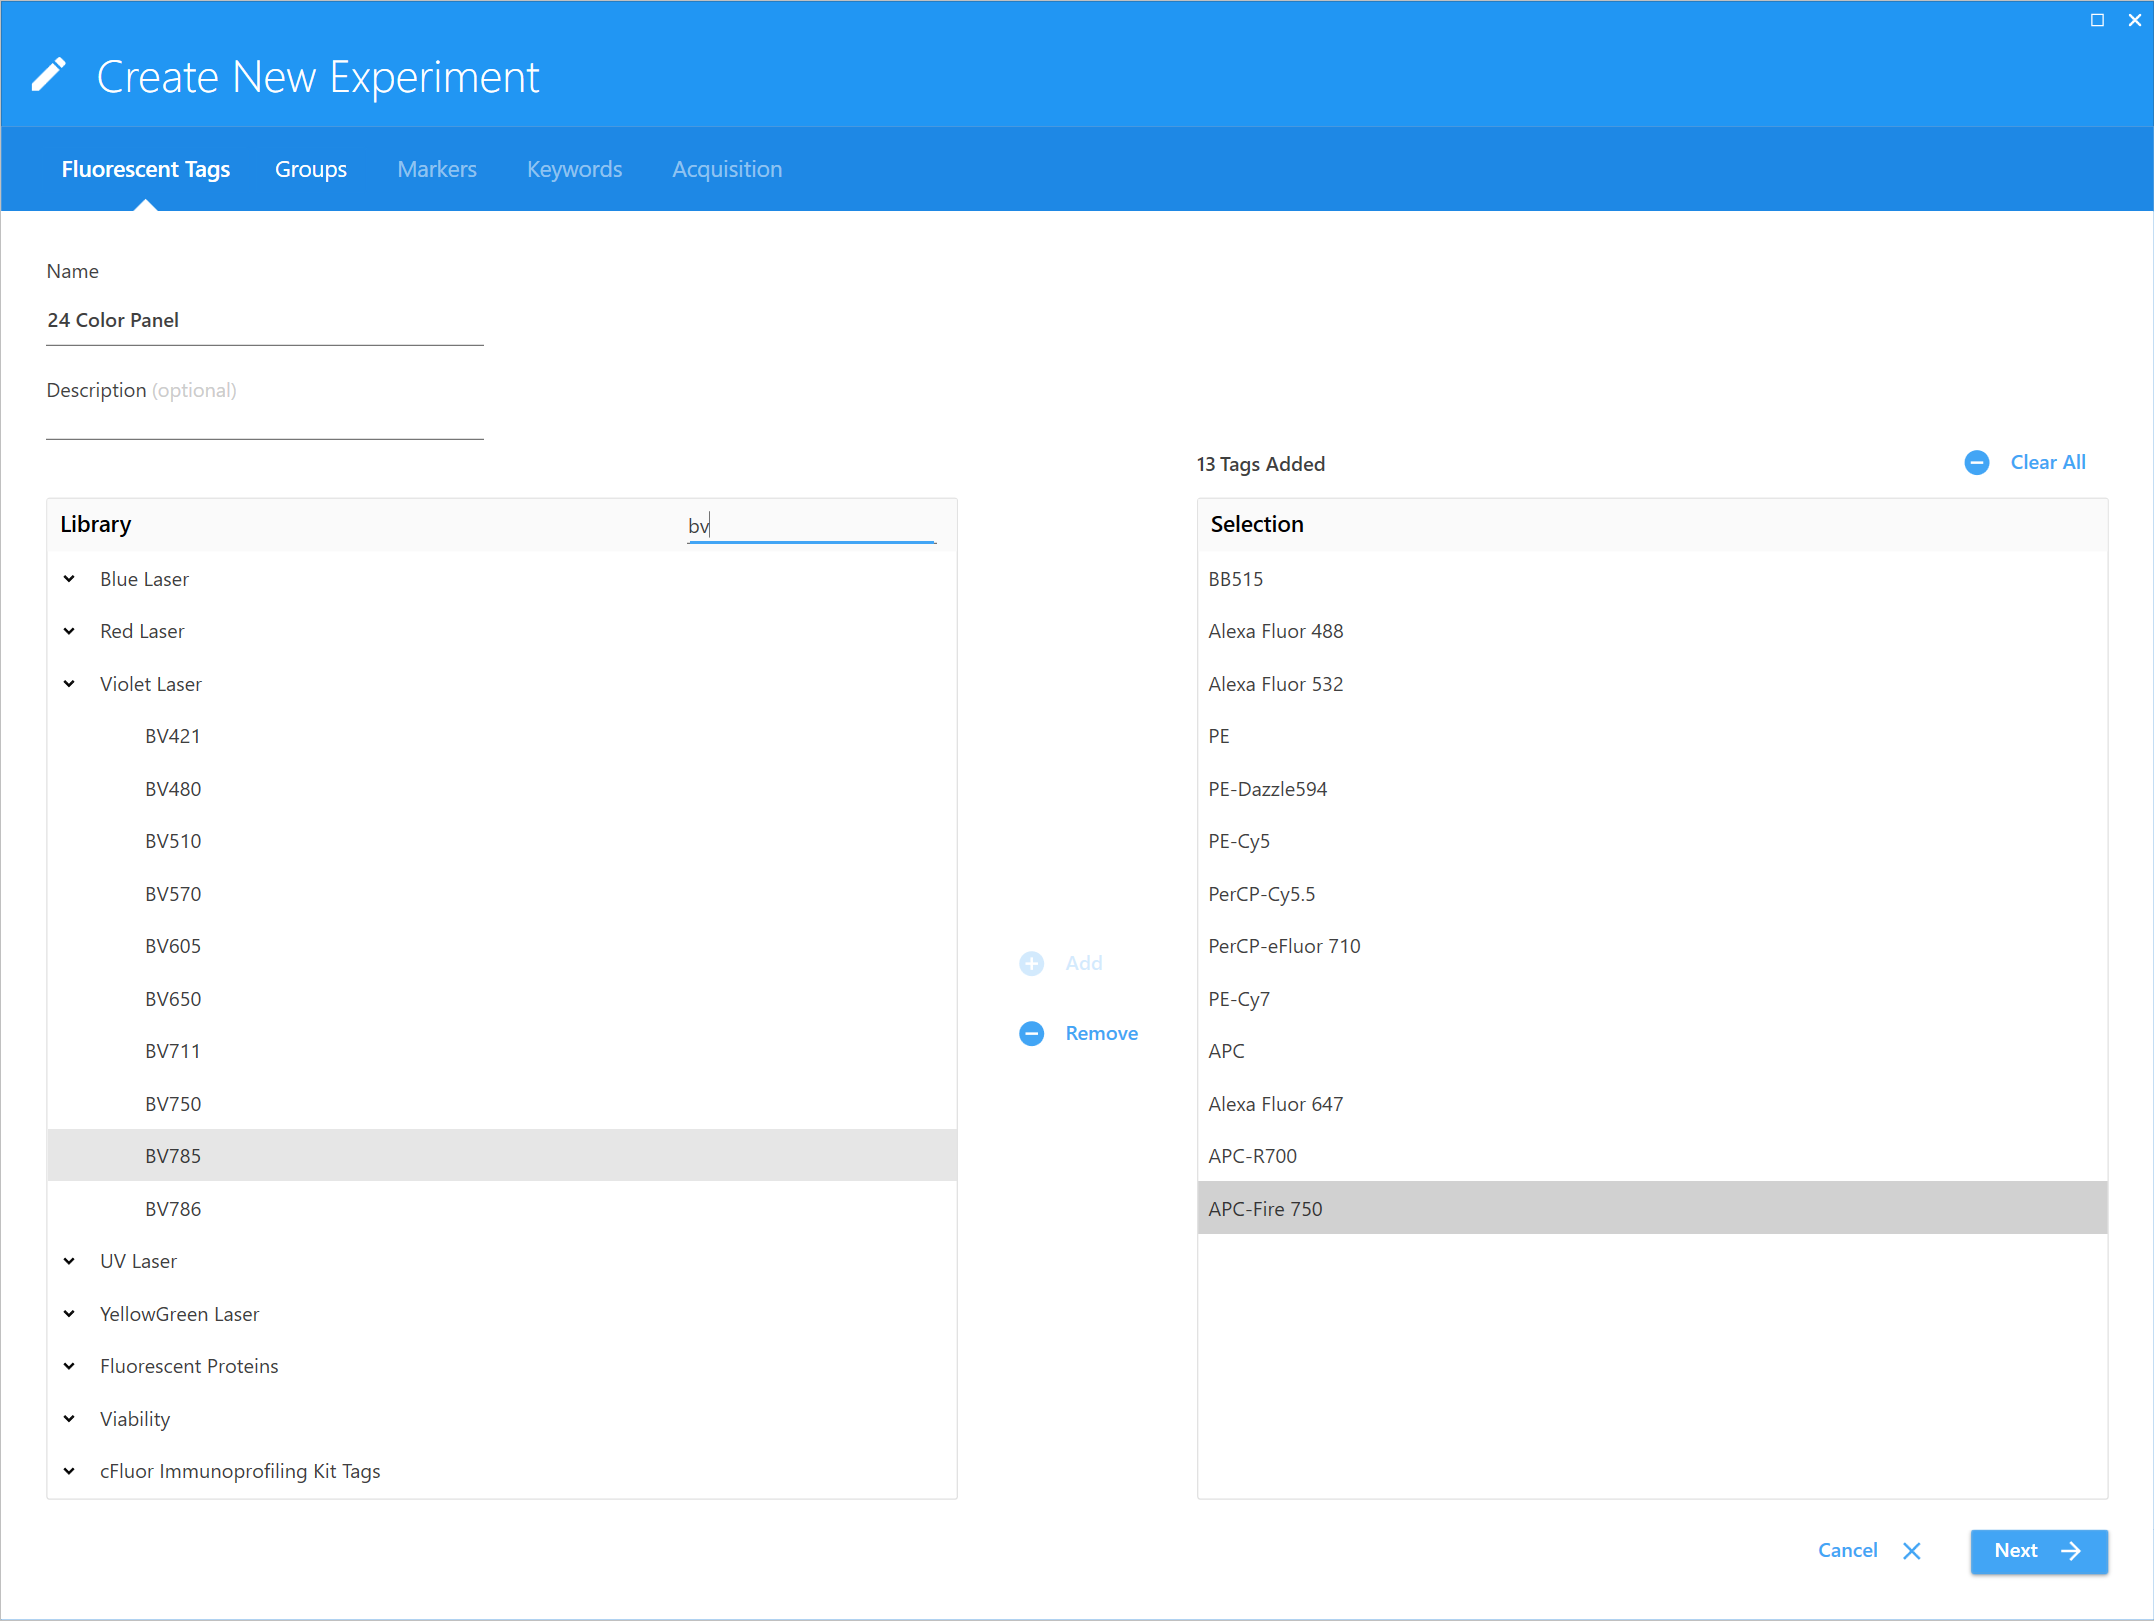Click the X icon beside Cancel
2154x1621 pixels.
click(x=1911, y=1550)
